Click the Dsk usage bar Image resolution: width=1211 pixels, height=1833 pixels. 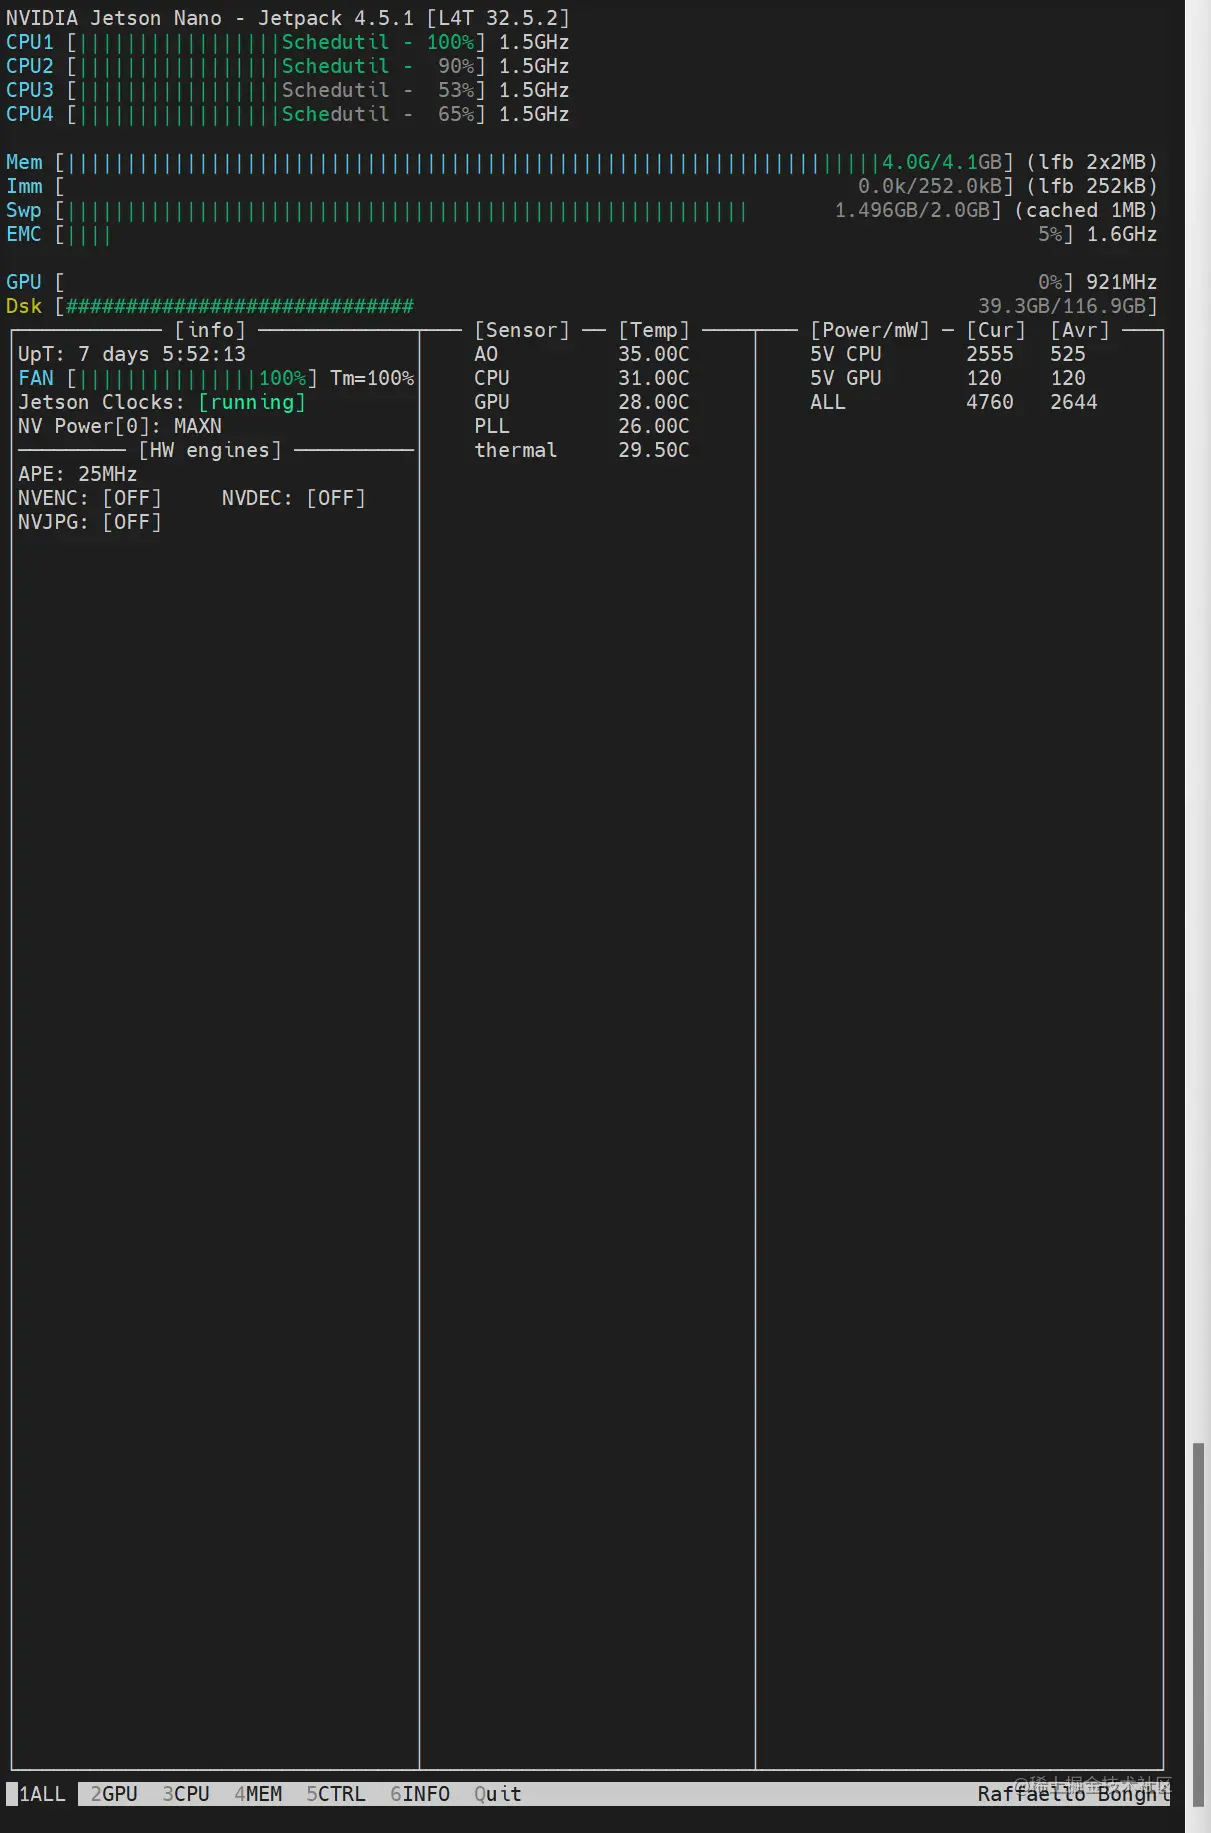[x=606, y=306]
